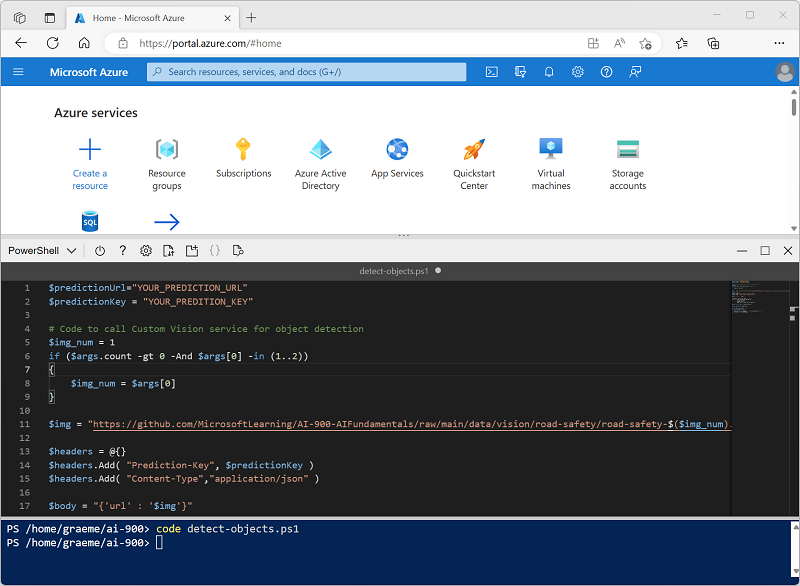Open Directories and subscriptions filter icon
Viewport: 800px width, 586px height.
click(520, 72)
